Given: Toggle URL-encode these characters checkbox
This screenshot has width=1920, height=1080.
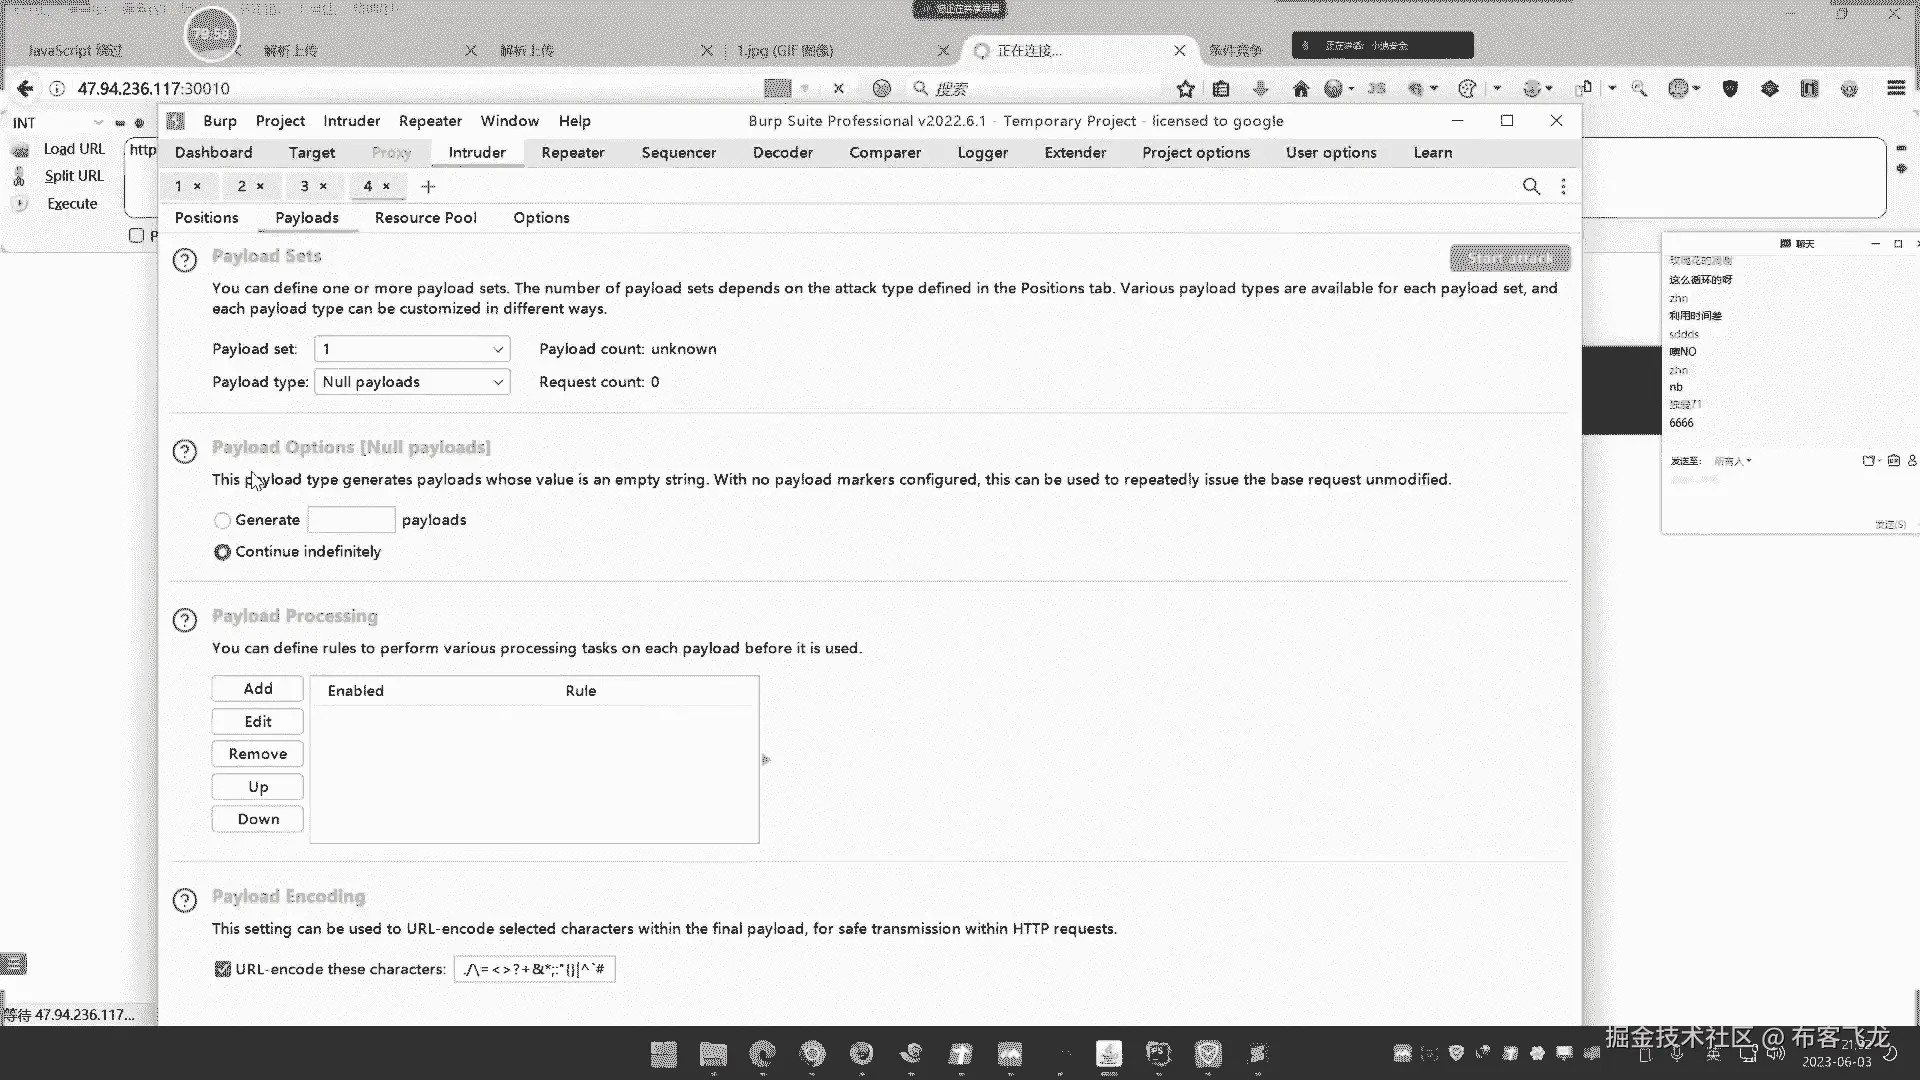Looking at the screenshot, I should coord(223,969).
